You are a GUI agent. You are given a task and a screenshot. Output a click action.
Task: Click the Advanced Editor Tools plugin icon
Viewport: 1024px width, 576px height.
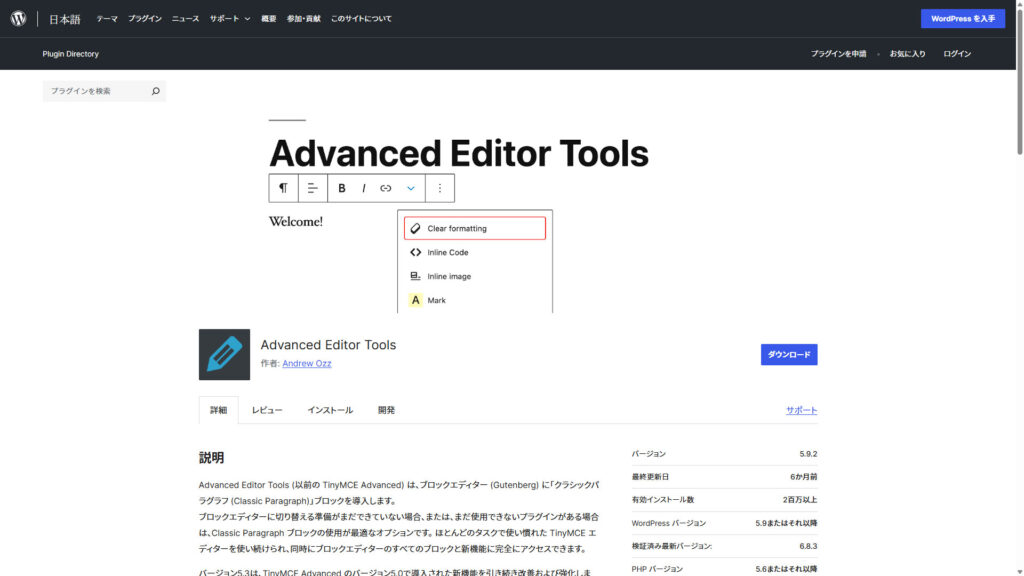point(224,354)
